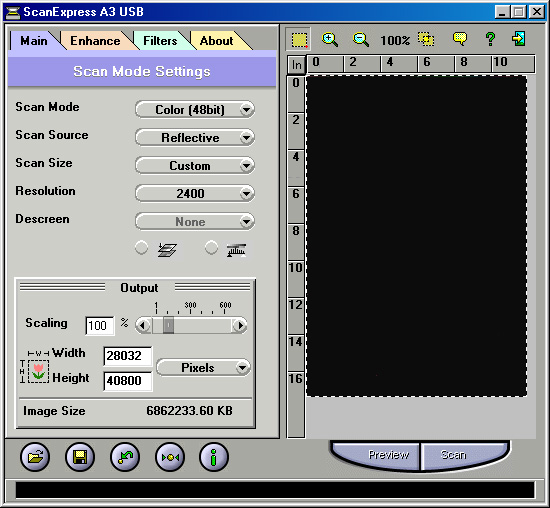550x508 pixels.
Task: Click the scaling slider thumb
Action: pos(168,325)
